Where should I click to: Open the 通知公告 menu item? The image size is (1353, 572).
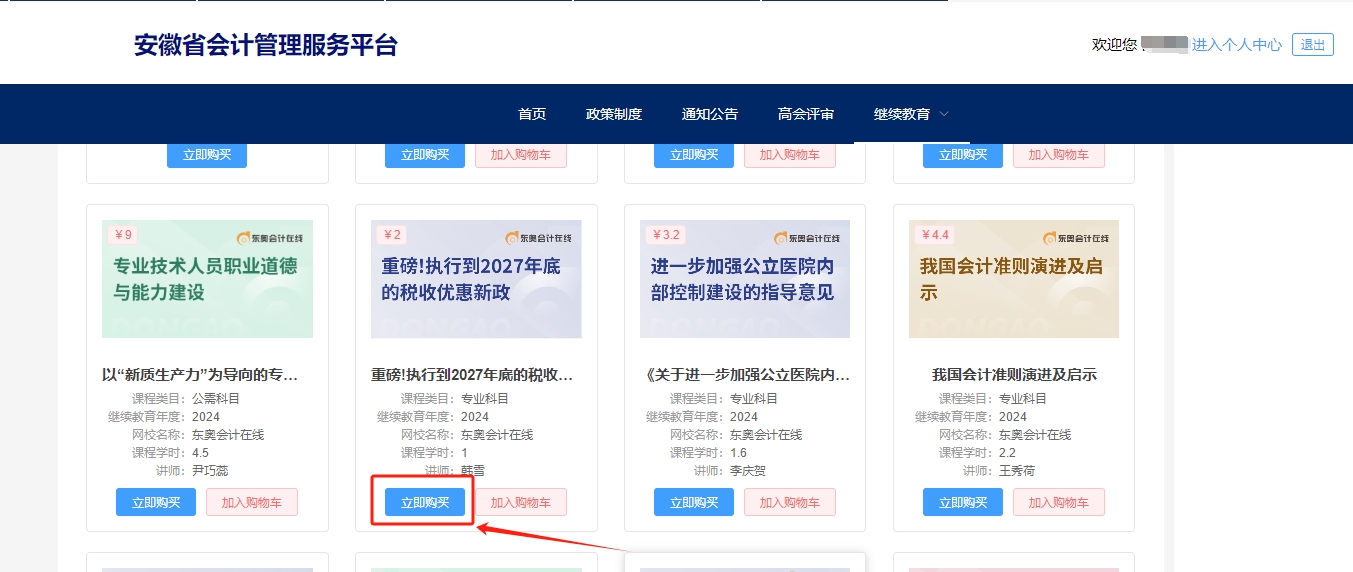click(x=710, y=114)
